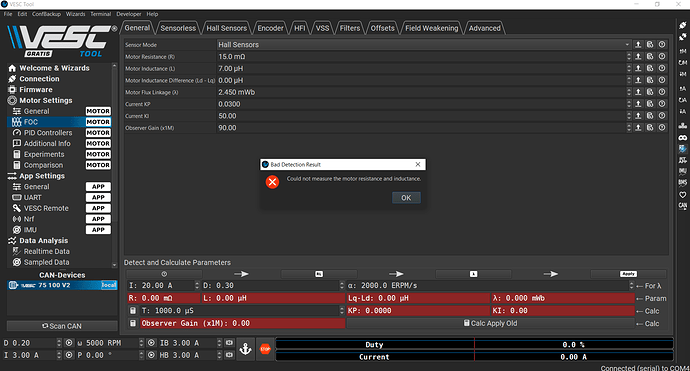
Task: Adjust the ω 5000 RPM spinner
Action: click(x=141, y=343)
